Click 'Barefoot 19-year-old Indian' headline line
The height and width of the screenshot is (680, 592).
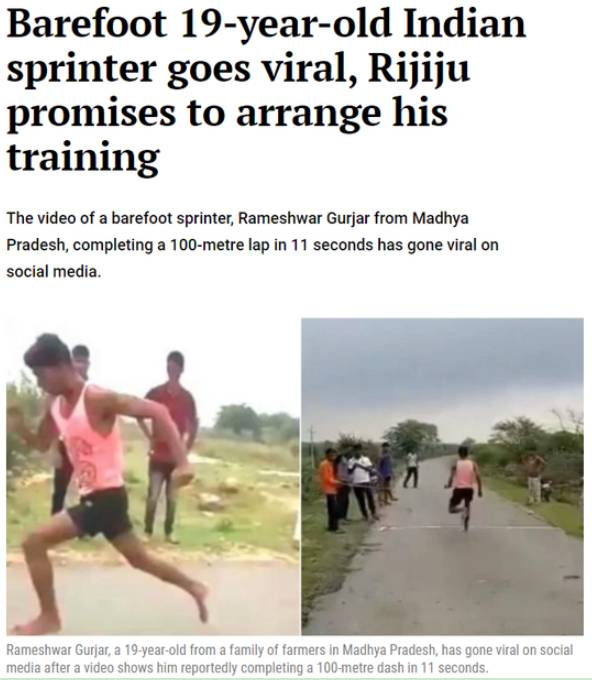click(266, 24)
